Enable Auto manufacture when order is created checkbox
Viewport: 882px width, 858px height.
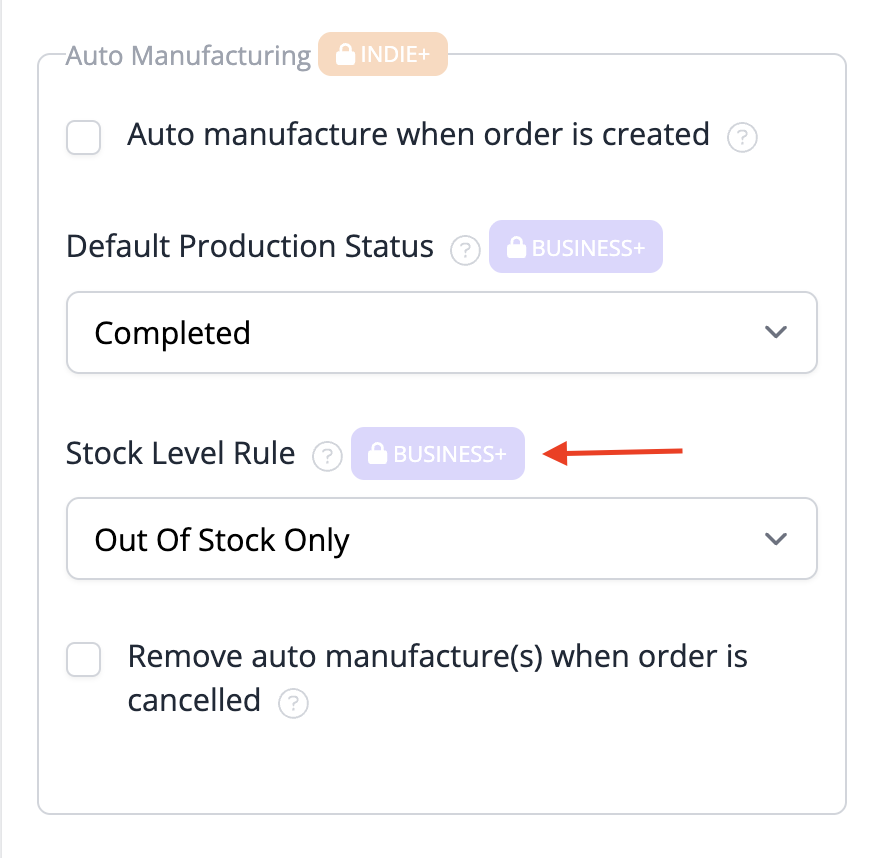(x=84, y=137)
